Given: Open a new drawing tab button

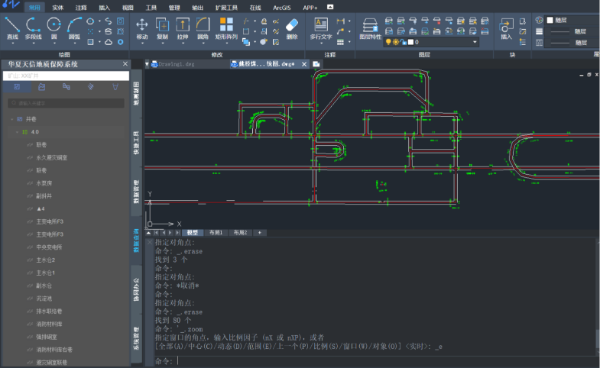Looking at the screenshot, I should click(316, 64).
